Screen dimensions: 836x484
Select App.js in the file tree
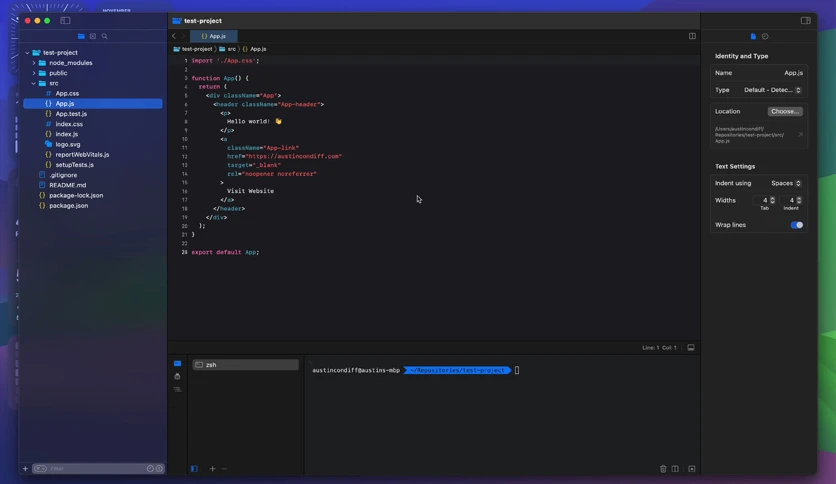(93, 103)
